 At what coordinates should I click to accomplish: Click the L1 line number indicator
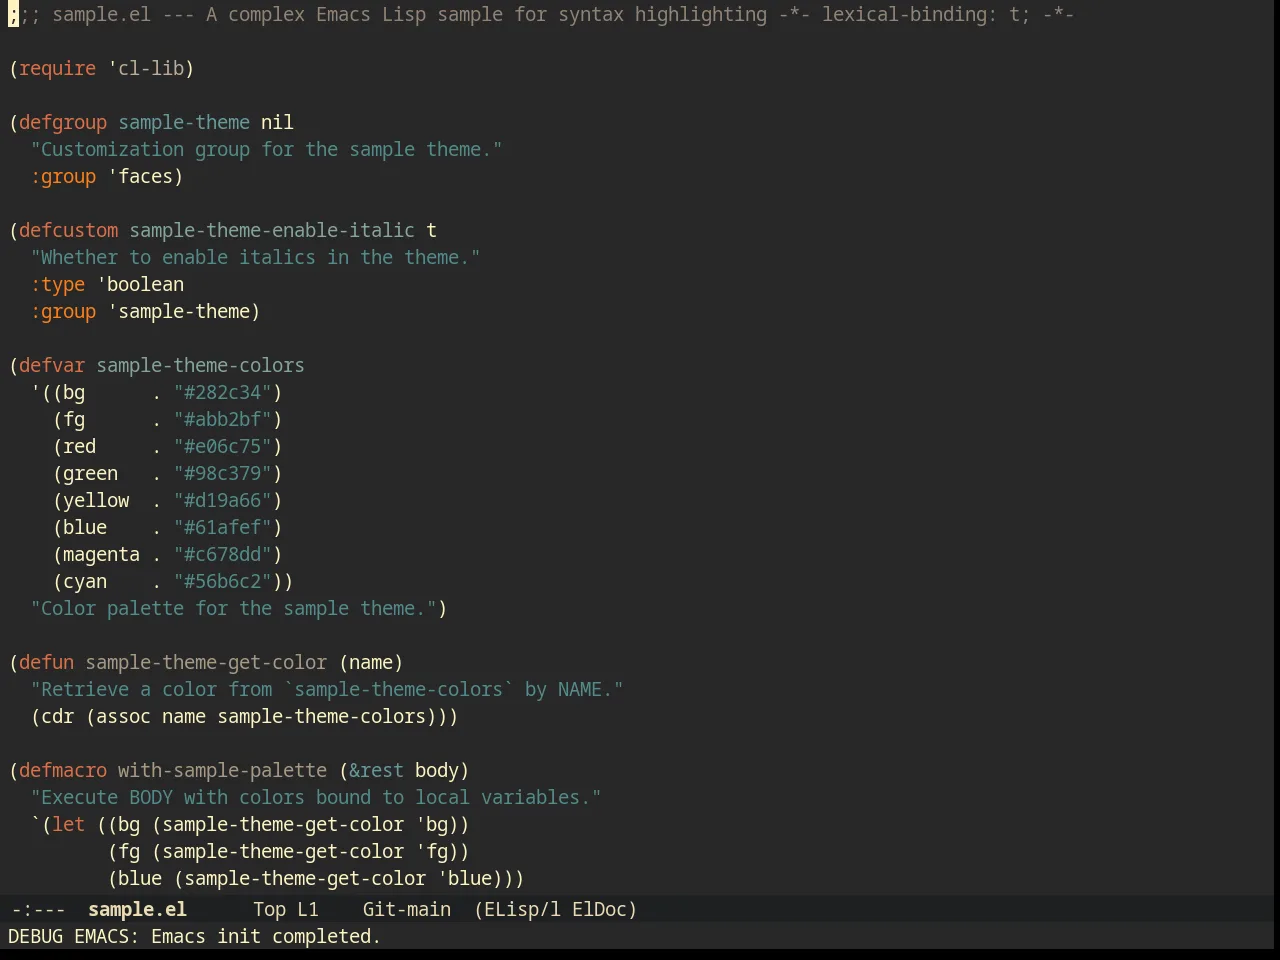(x=307, y=909)
